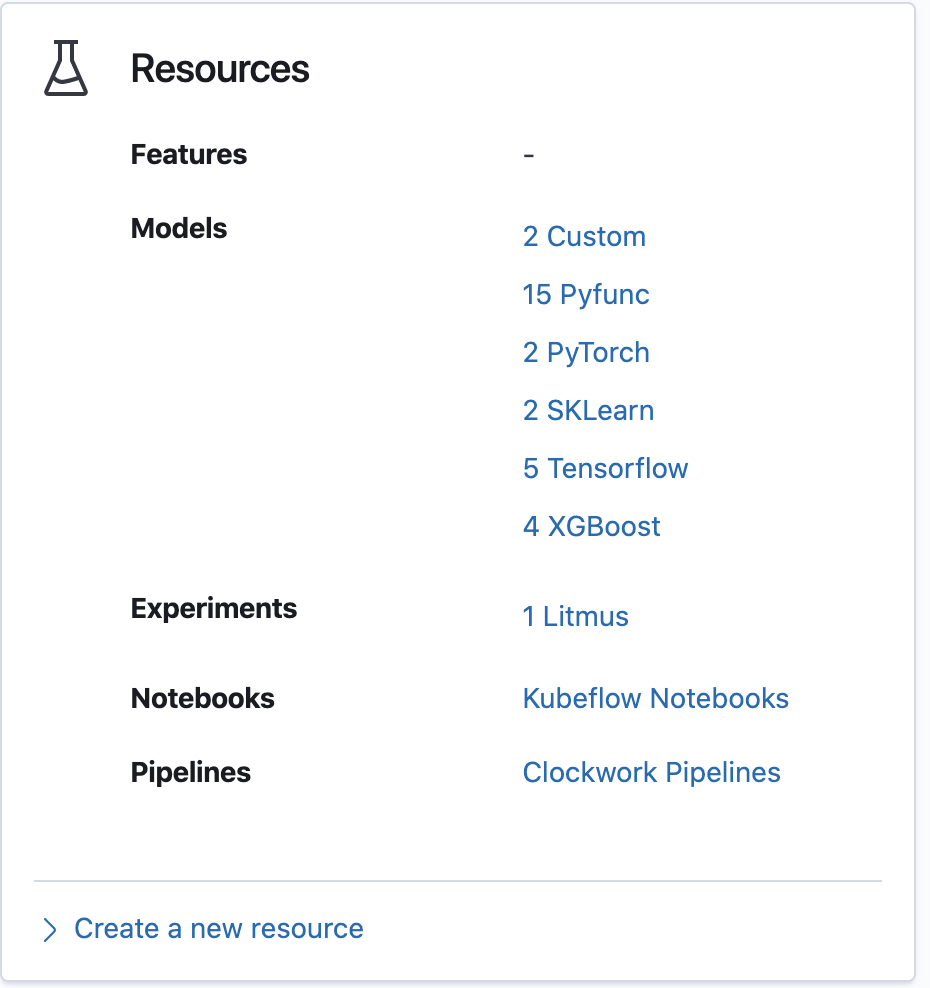Click the Experiments label
The width and height of the screenshot is (930, 988).
(214, 609)
